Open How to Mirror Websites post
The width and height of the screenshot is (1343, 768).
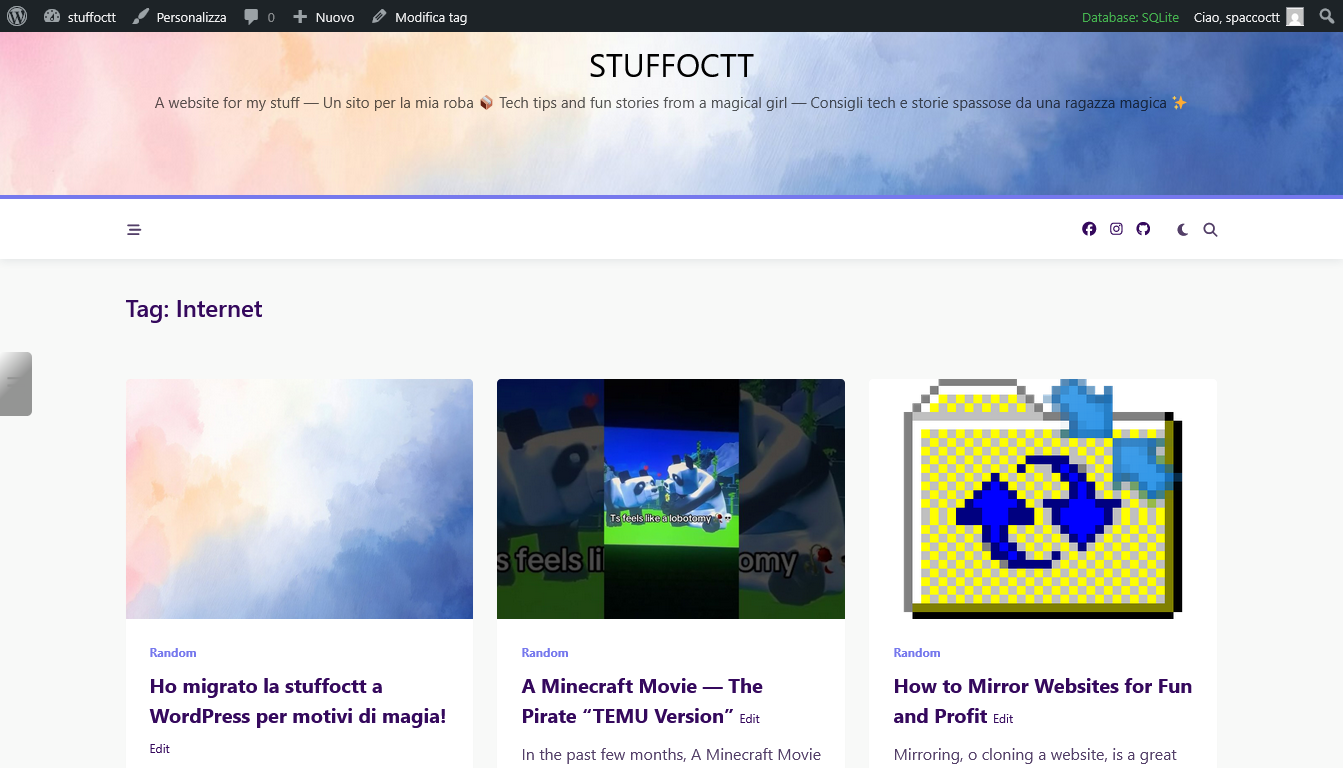pos(1042,687)
